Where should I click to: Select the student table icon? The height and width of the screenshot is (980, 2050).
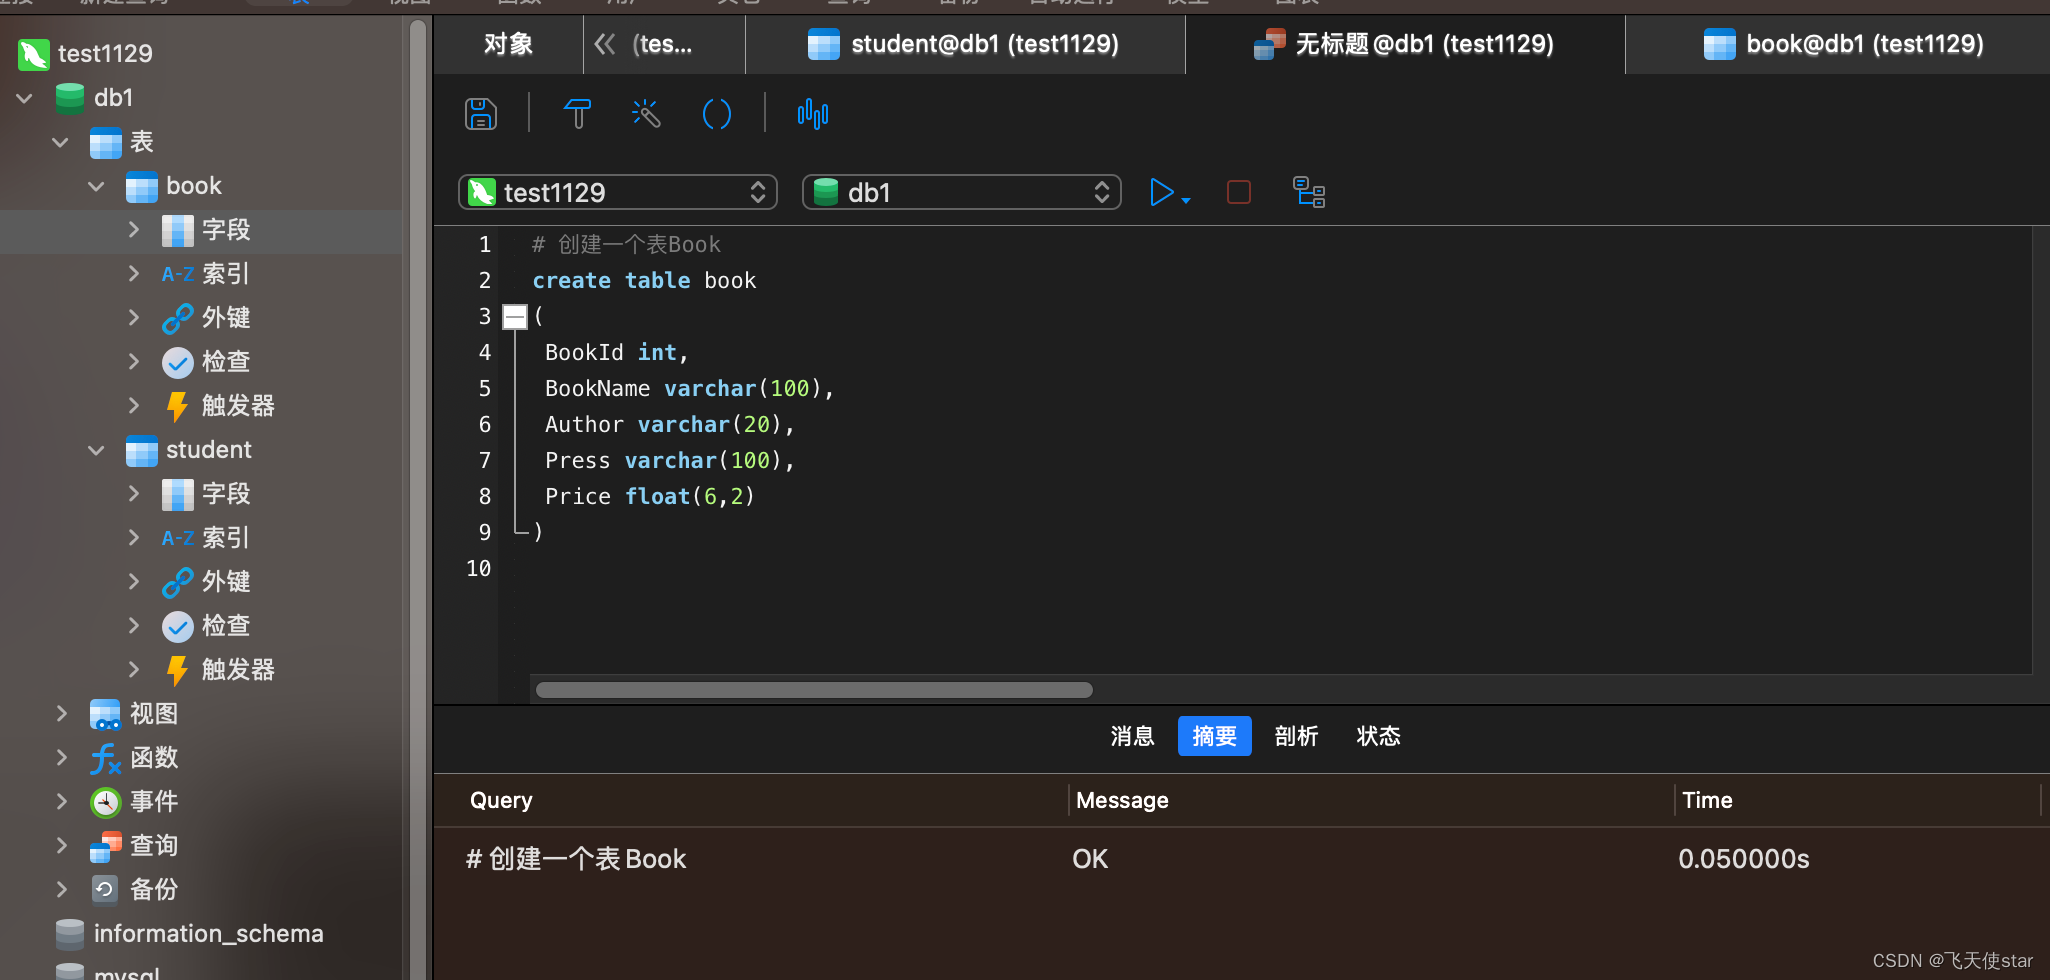coord(142,450)
